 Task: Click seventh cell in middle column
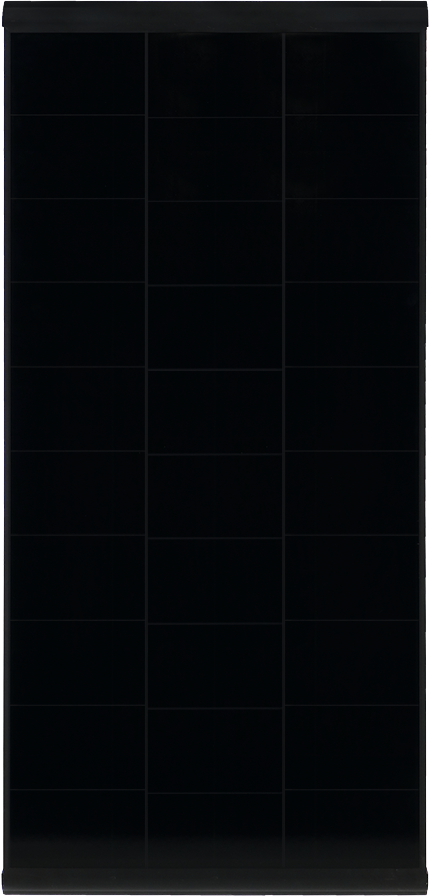(215, 581)
